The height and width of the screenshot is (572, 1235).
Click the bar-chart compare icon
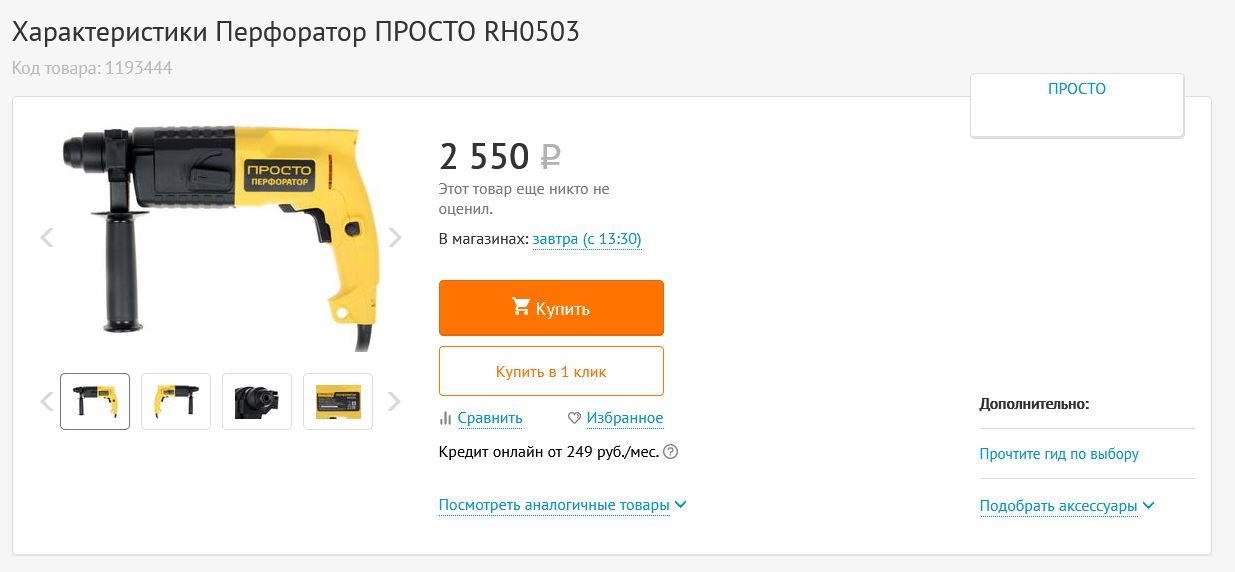[446, 418]
